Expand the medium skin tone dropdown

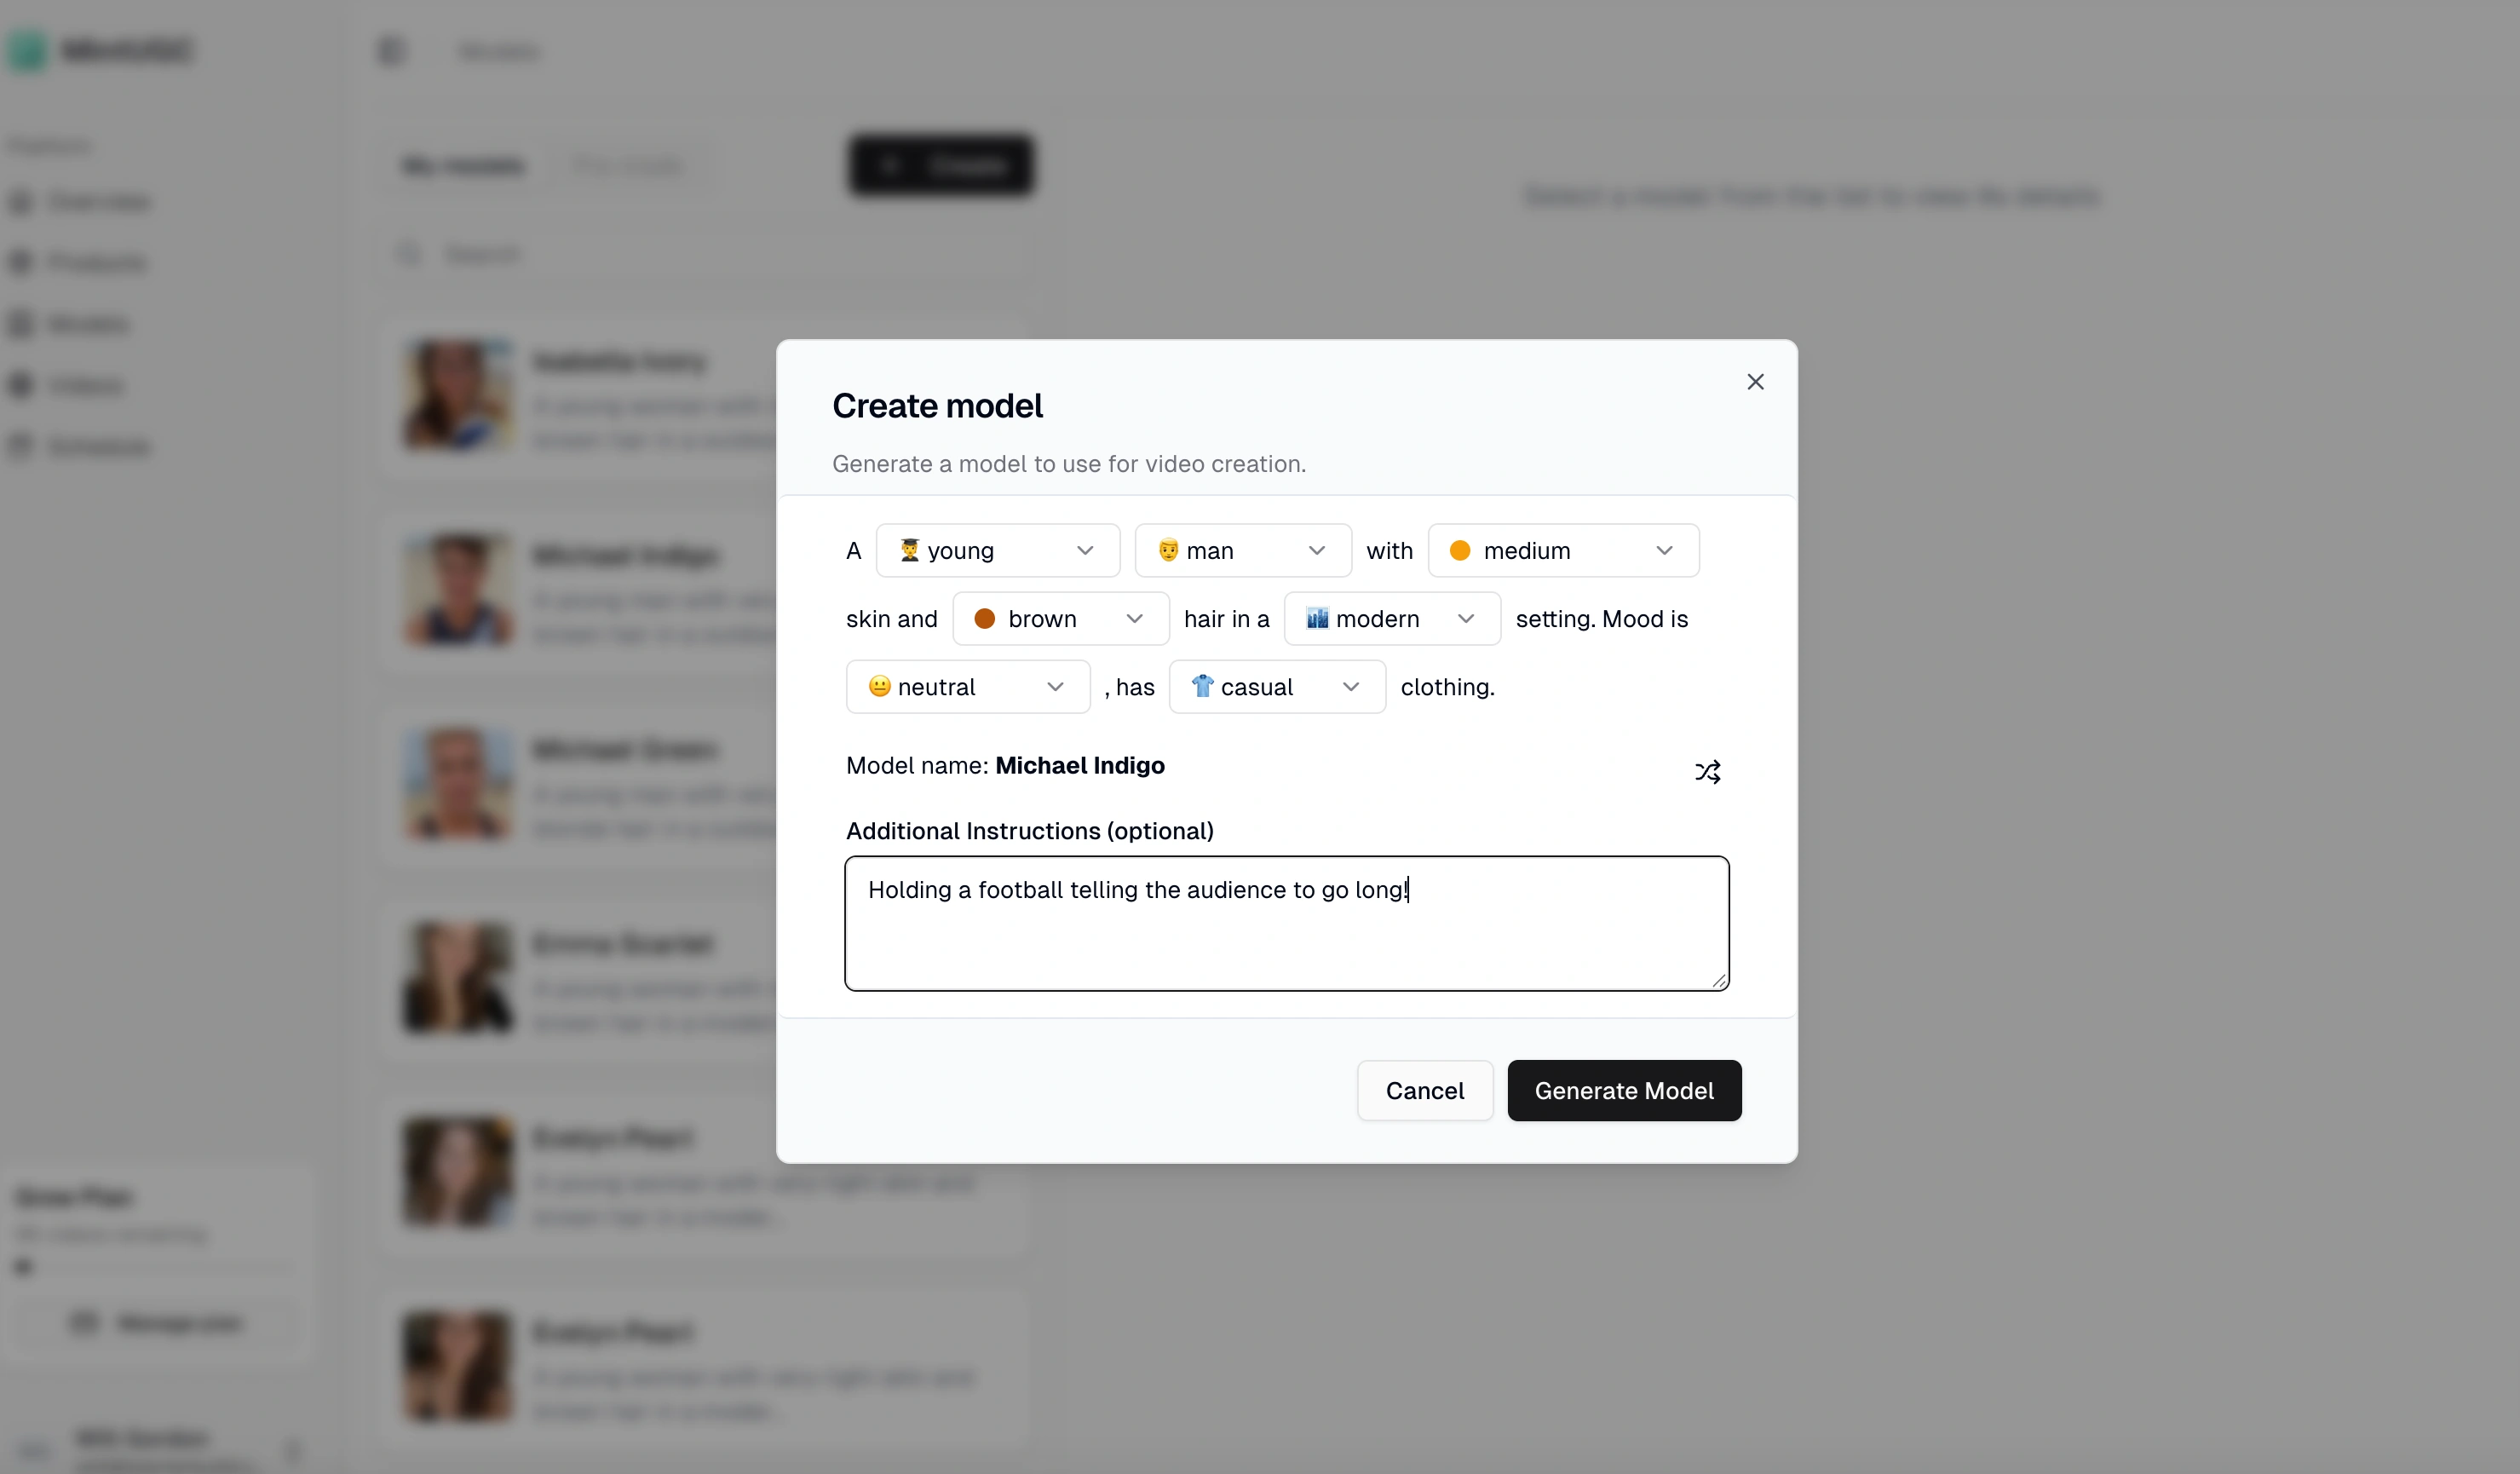point(1563,550)
